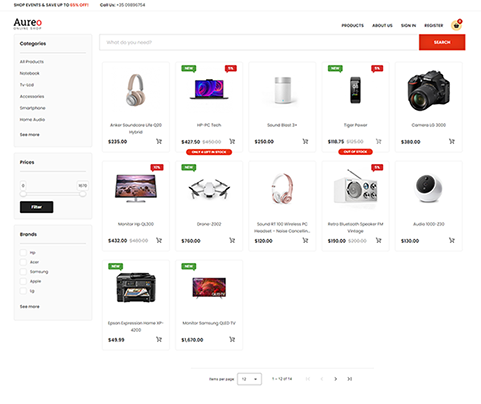Add Camera LG 3000 to cart
Viewport: 481px width, 404px height.
pyautogui.click(x=452, y=141)
